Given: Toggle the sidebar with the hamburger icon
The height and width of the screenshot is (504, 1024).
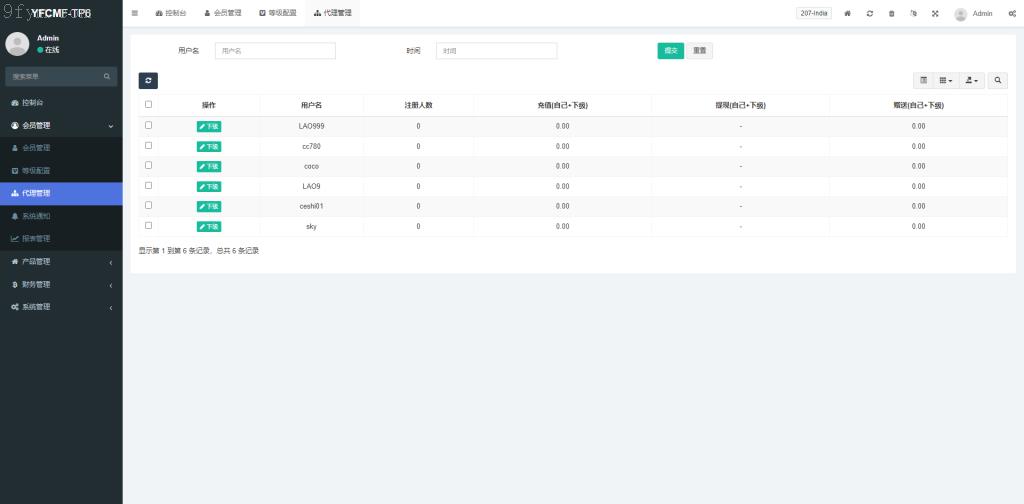Looking at the screenshot, I should (135, 13).
